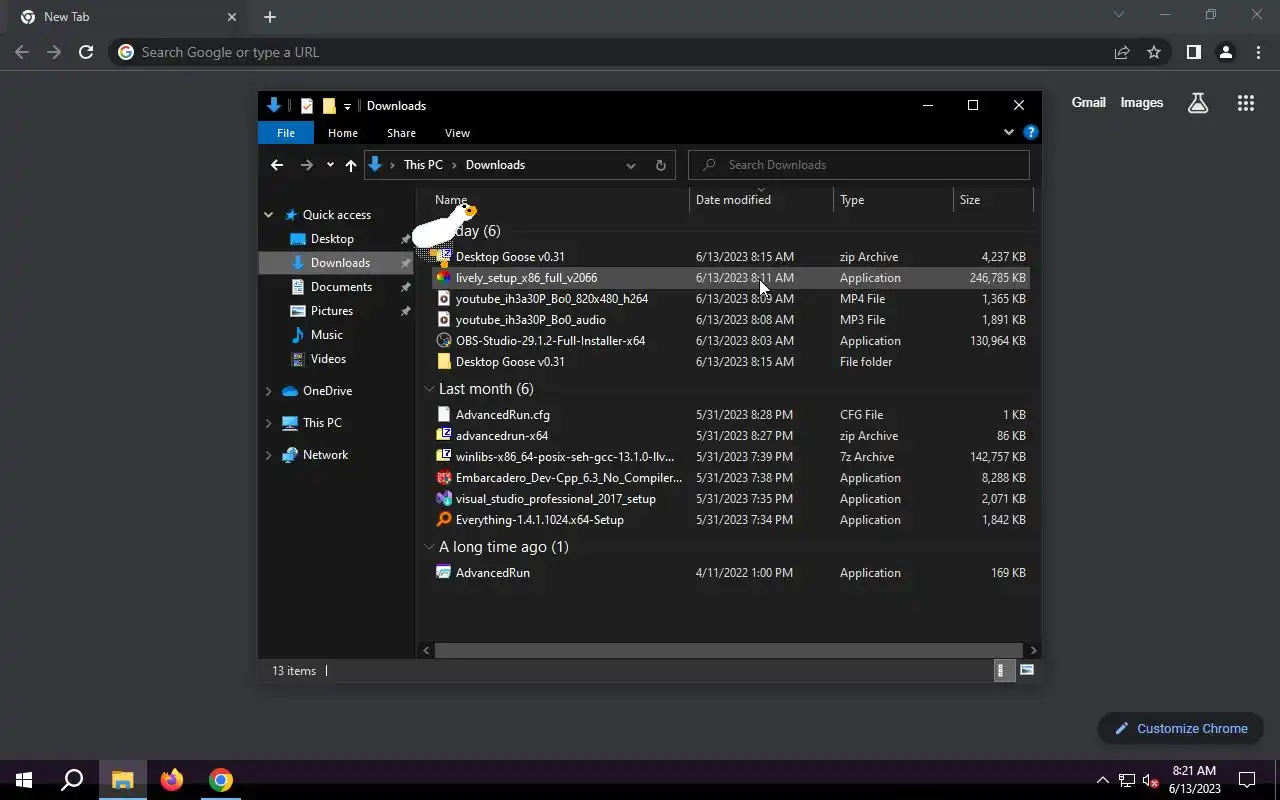The width and height of the screenshot is (1280, 800).
Task: Select winlibs-x86_64 7z archive icon
Action: (x=444, y=457)
